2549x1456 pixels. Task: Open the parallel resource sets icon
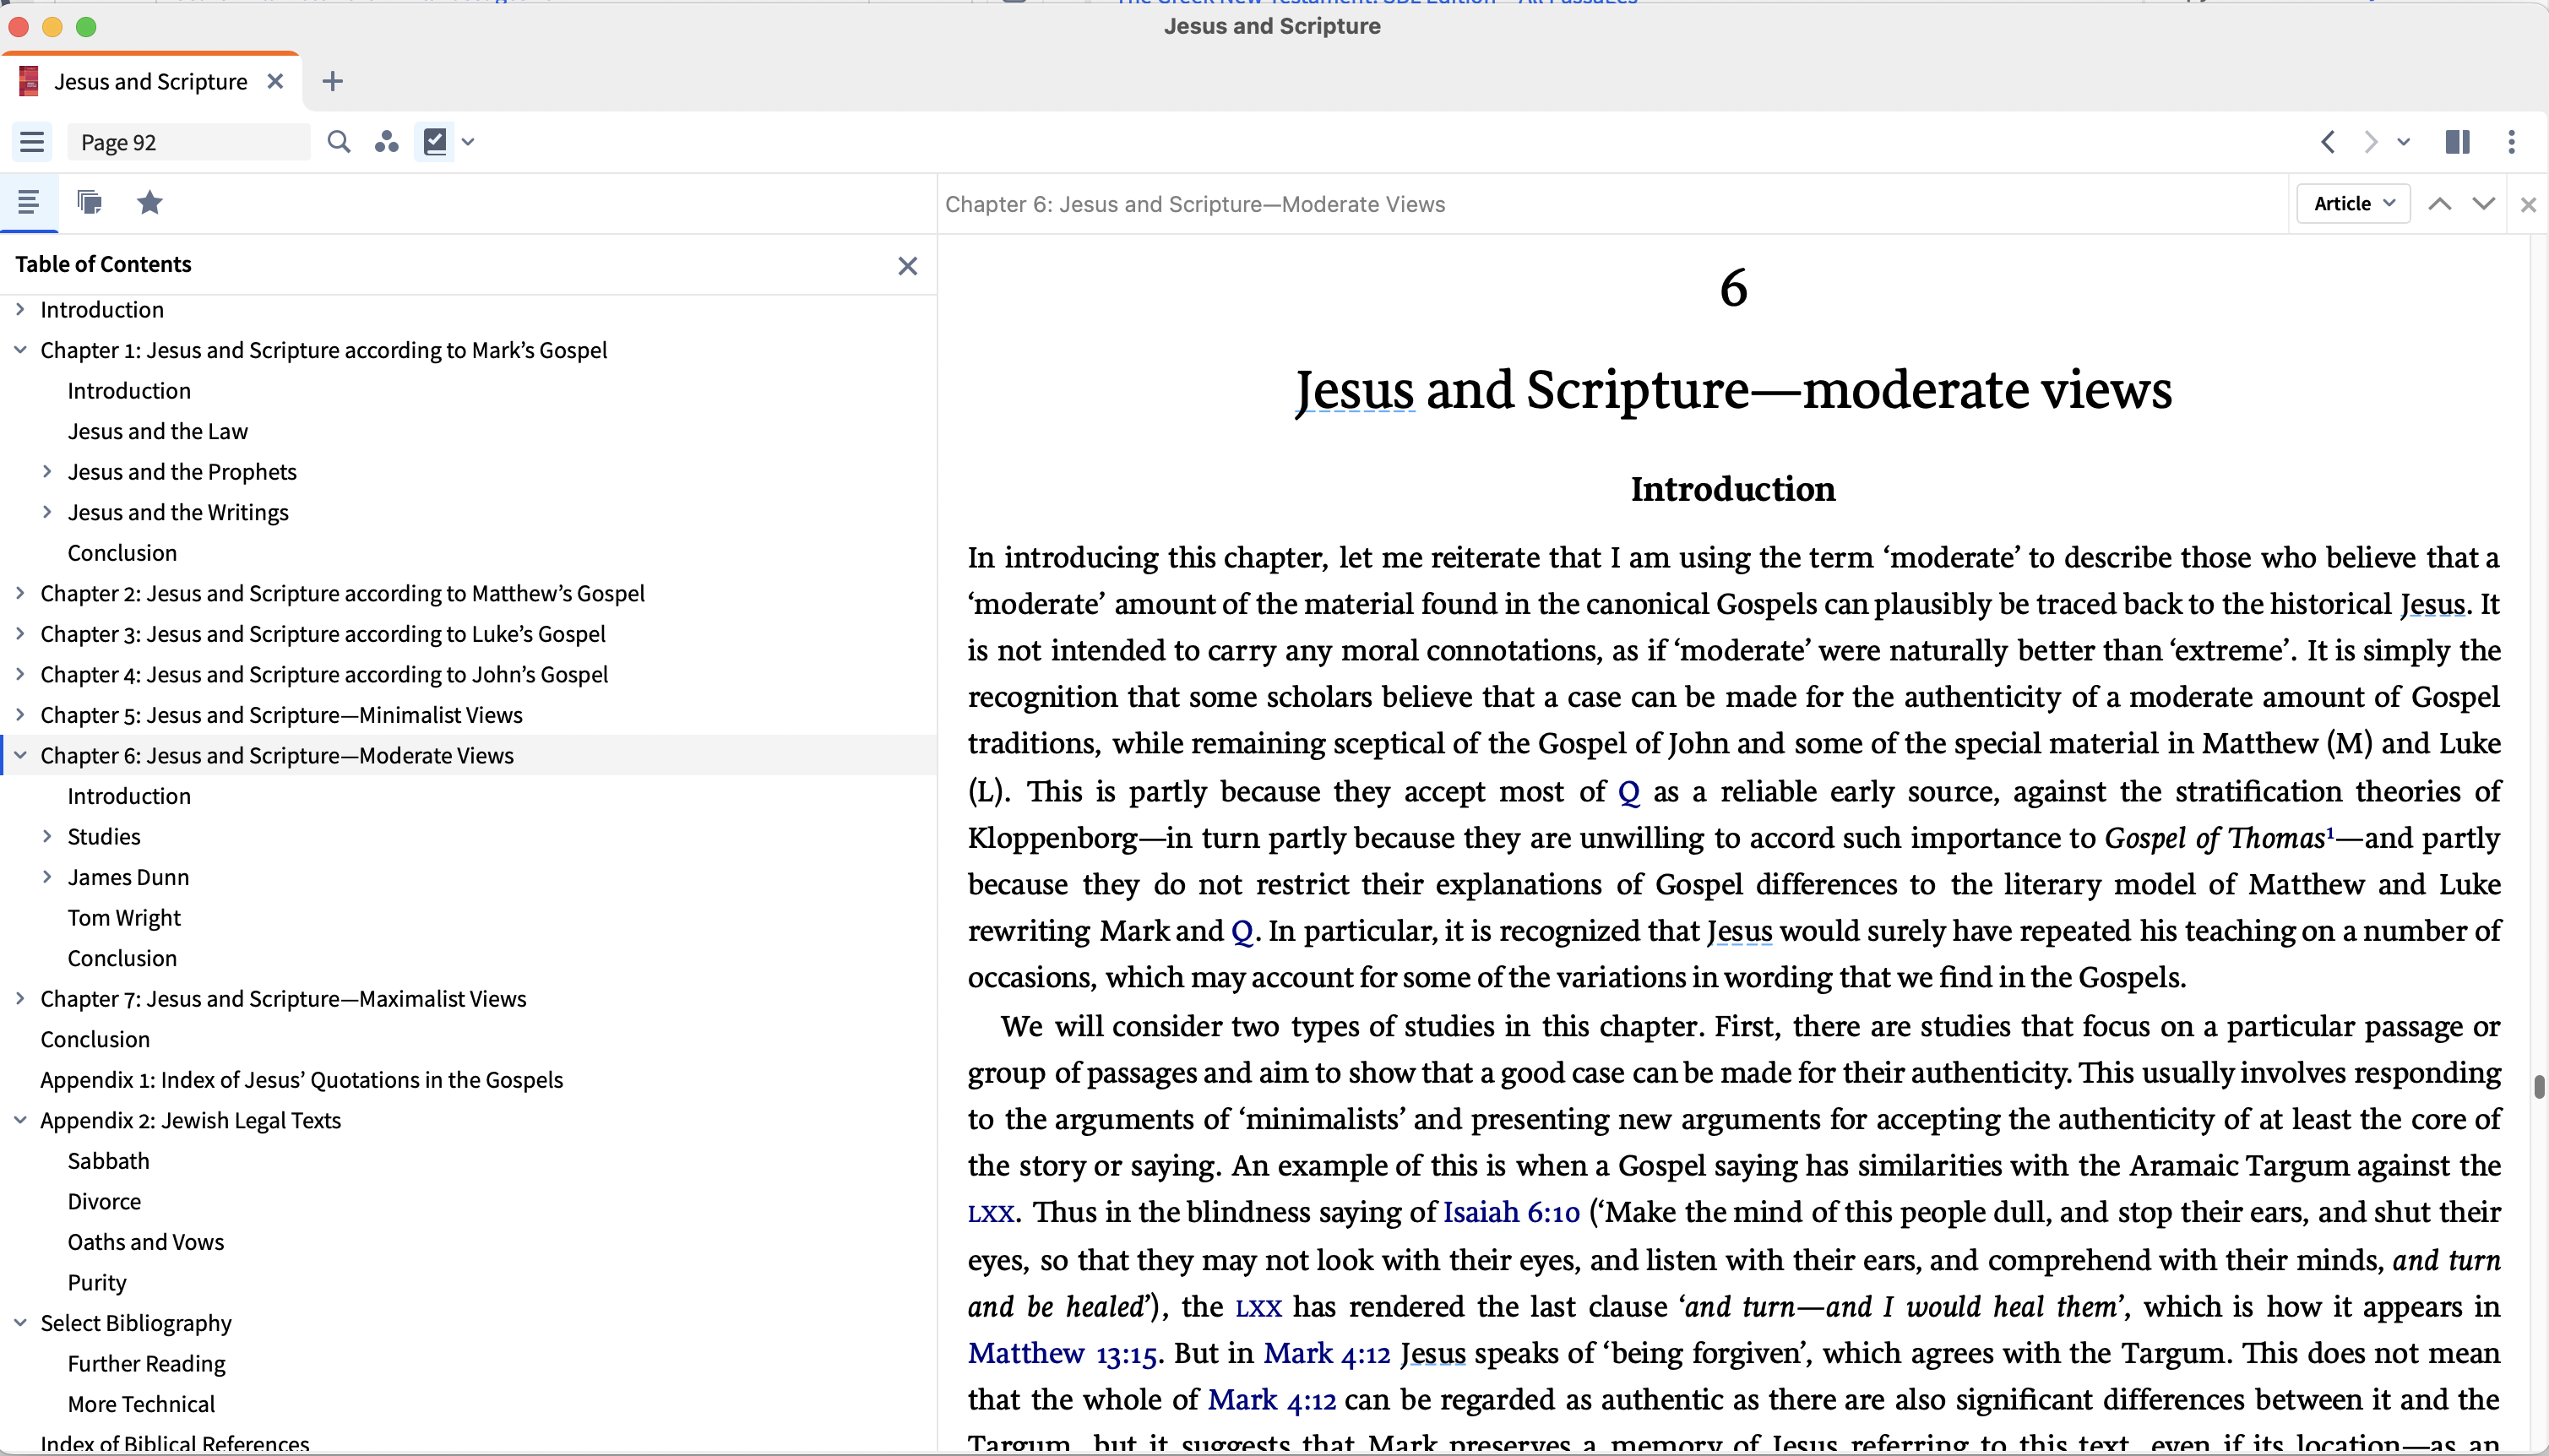click(89, 203)
